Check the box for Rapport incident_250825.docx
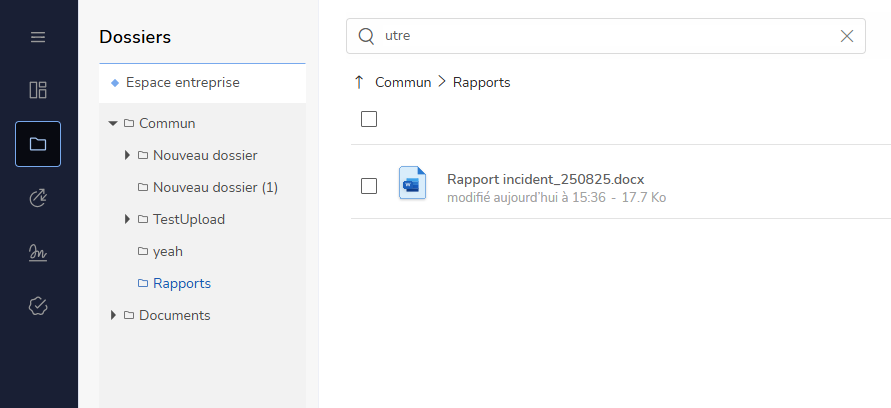The width and height of the screenshot is (891, 408). pyautogui.click(x=369, y=186)
